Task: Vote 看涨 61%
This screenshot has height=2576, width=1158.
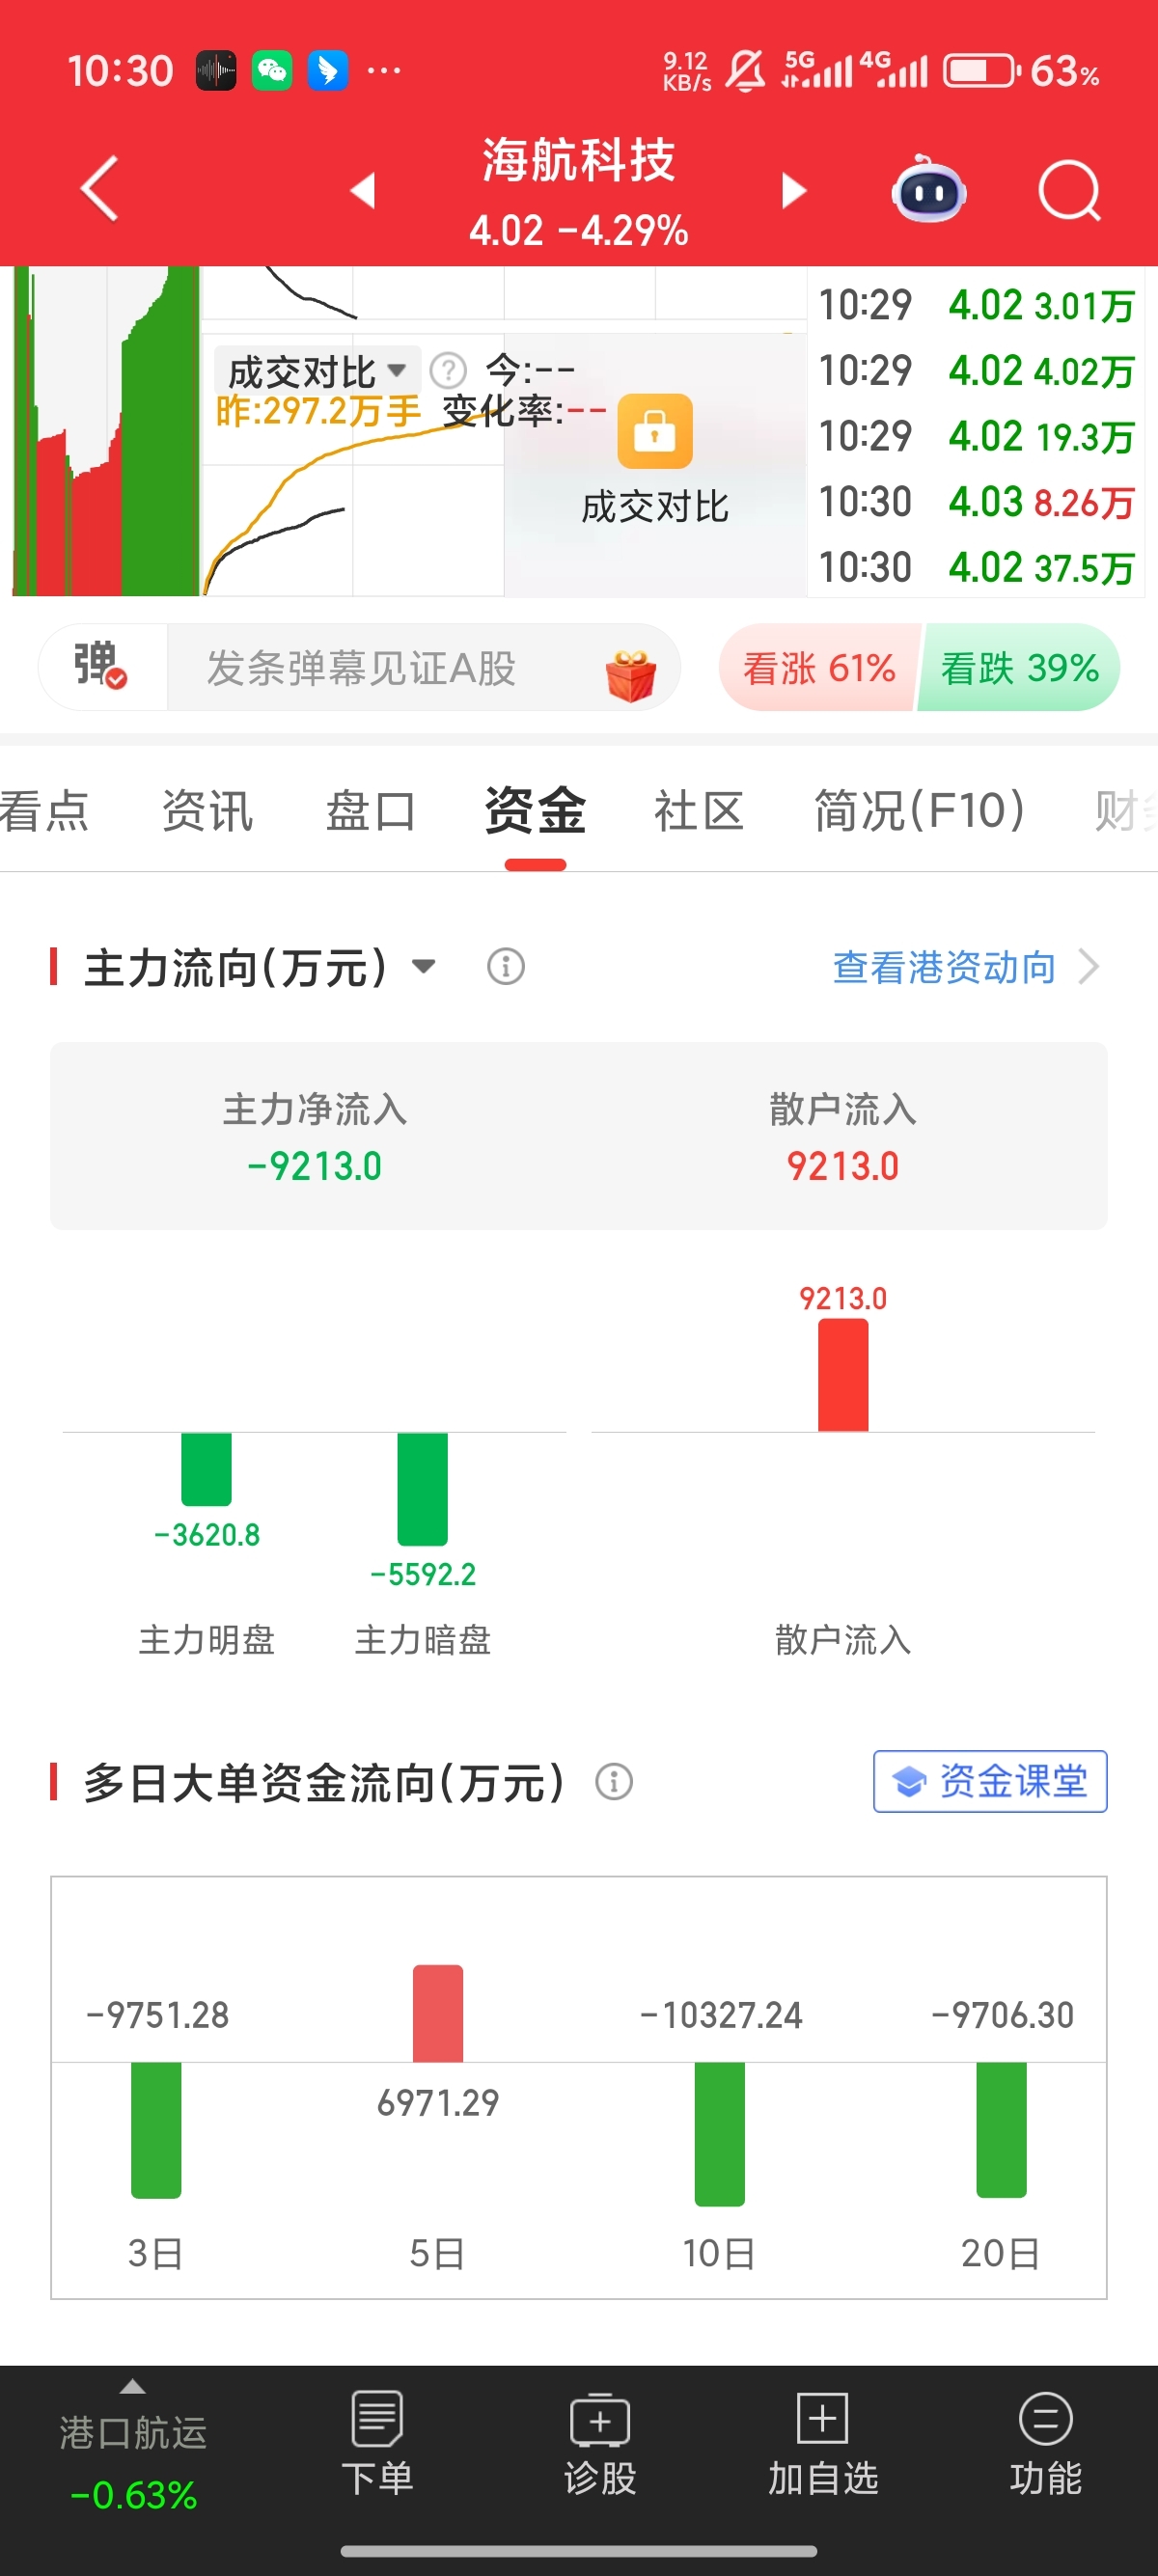Action: click(819, 667)
